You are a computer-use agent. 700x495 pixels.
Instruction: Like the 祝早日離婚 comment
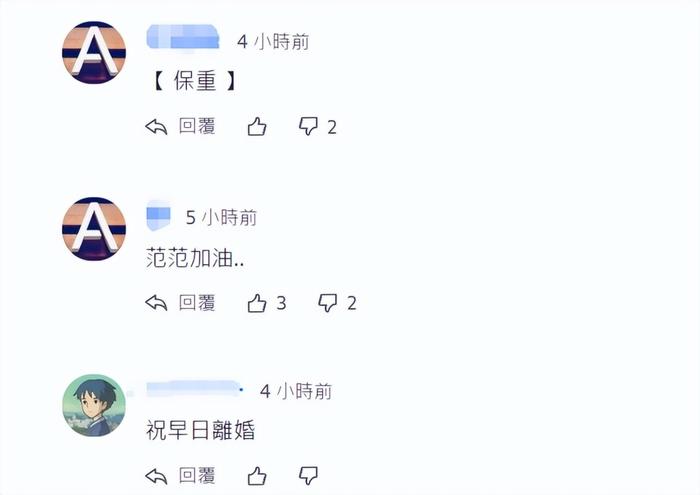click(257, 476)
